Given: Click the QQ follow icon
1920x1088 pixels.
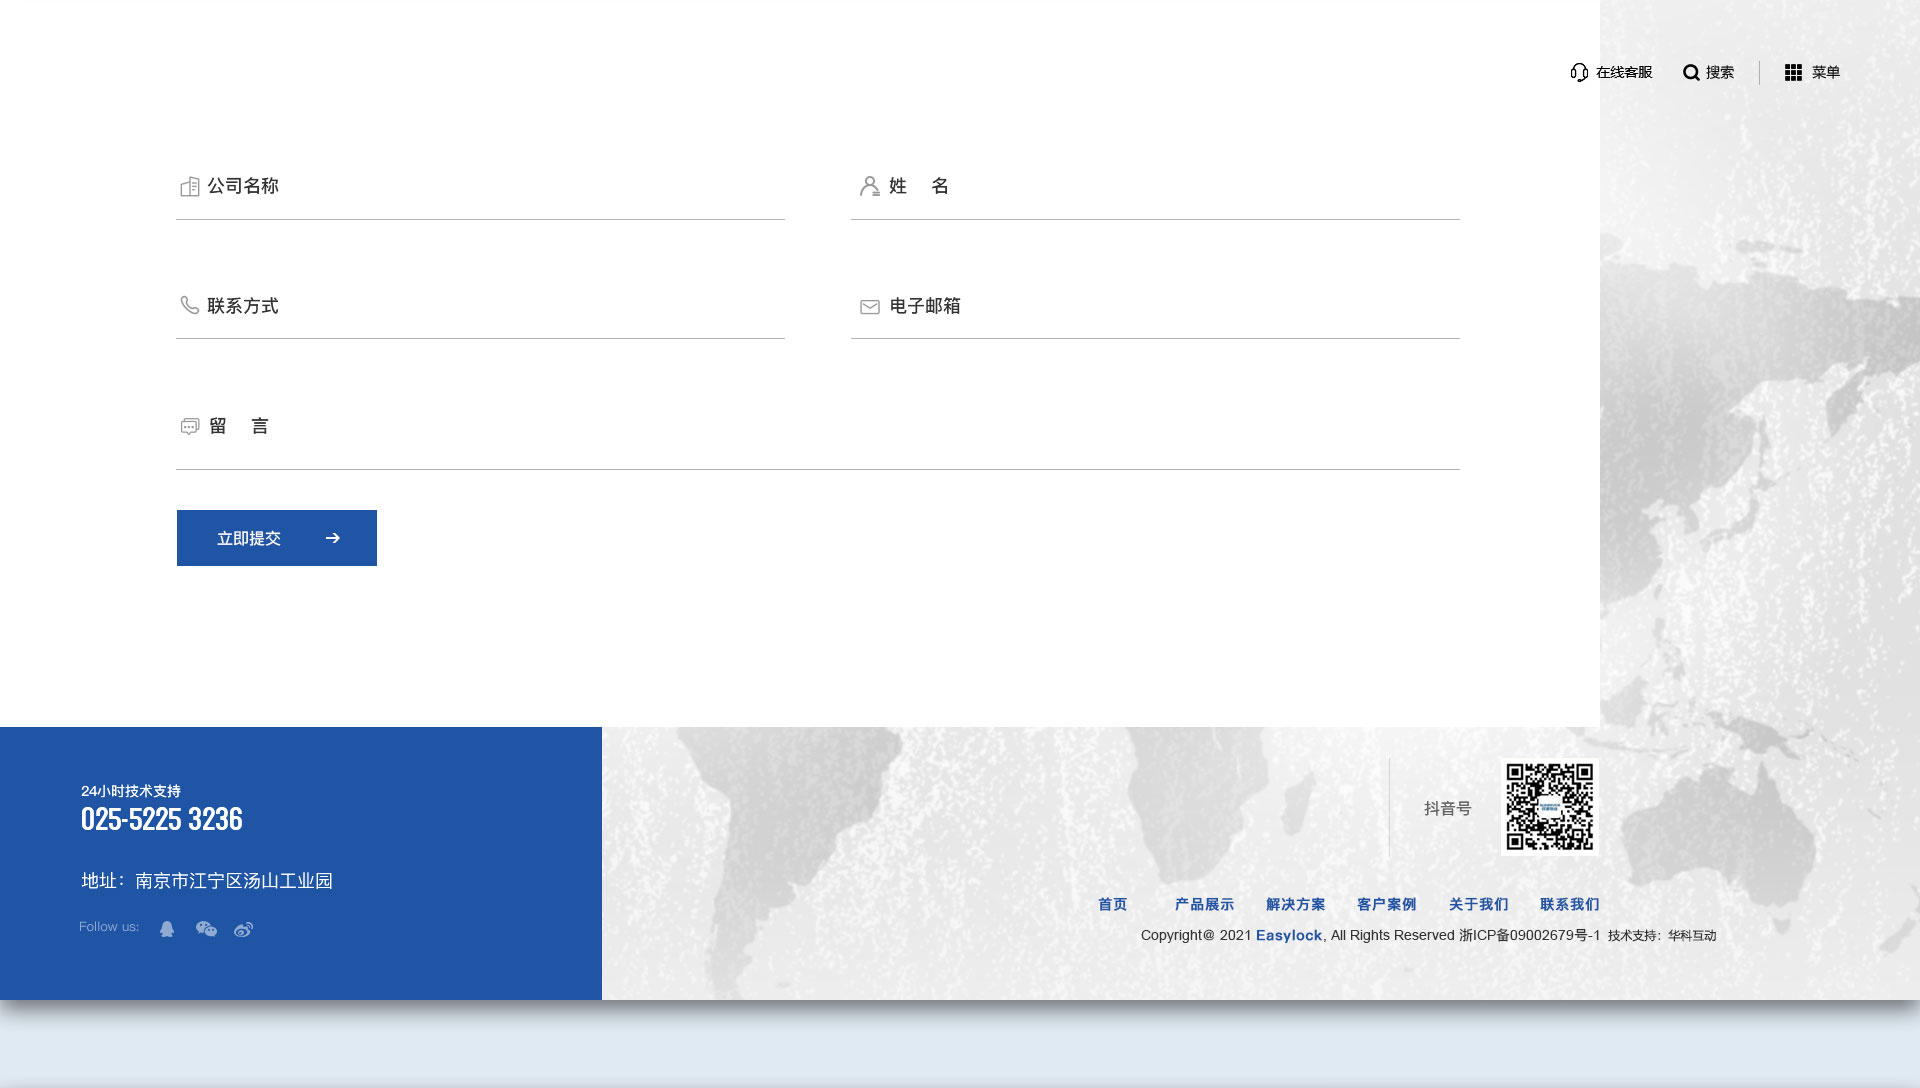Looking at the screenshot, I should [167, 929].
